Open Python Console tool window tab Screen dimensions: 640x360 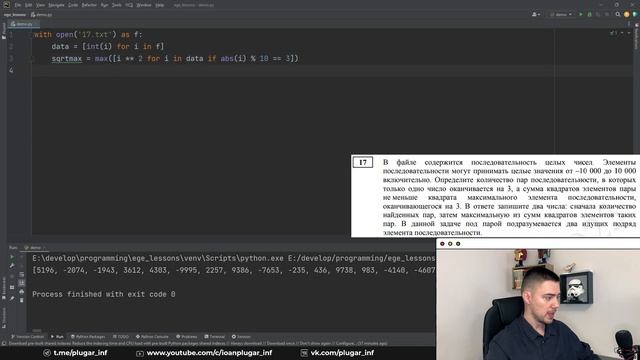tap(152, 337)
